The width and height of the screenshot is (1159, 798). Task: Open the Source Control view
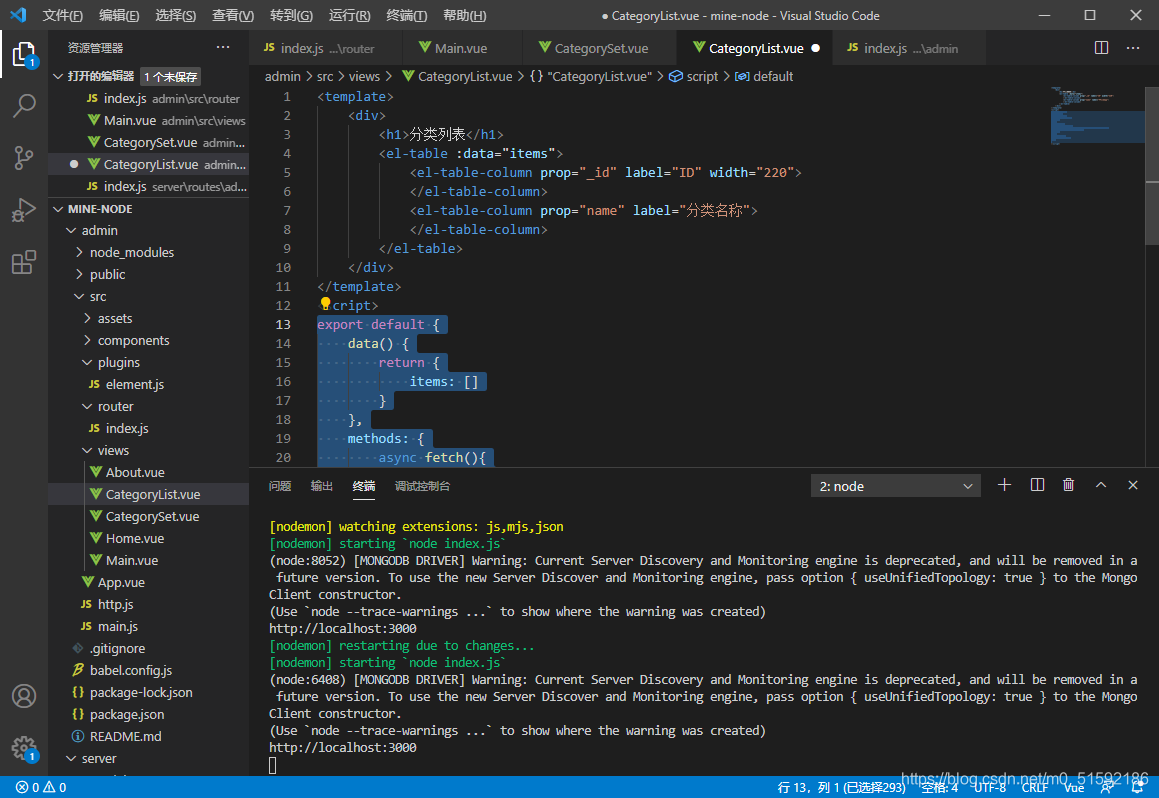24,157
